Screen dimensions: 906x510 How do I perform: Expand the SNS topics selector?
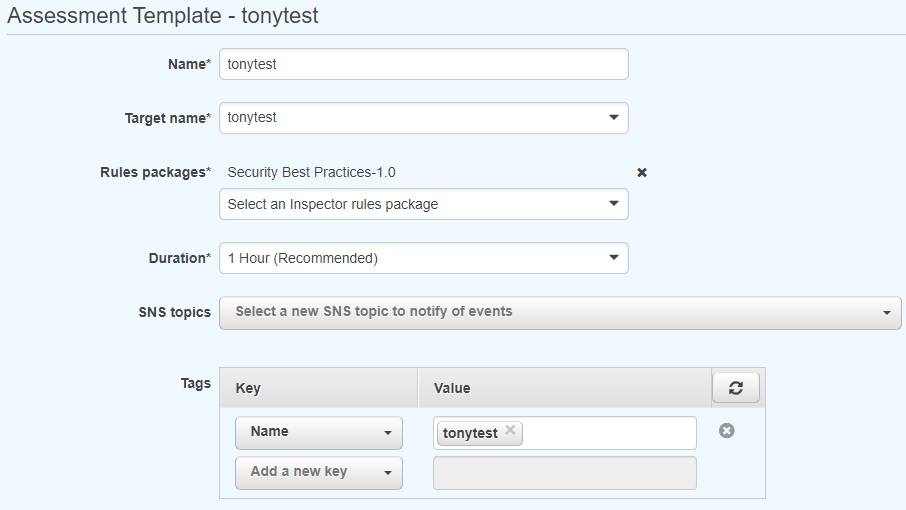tap(560, 312)
